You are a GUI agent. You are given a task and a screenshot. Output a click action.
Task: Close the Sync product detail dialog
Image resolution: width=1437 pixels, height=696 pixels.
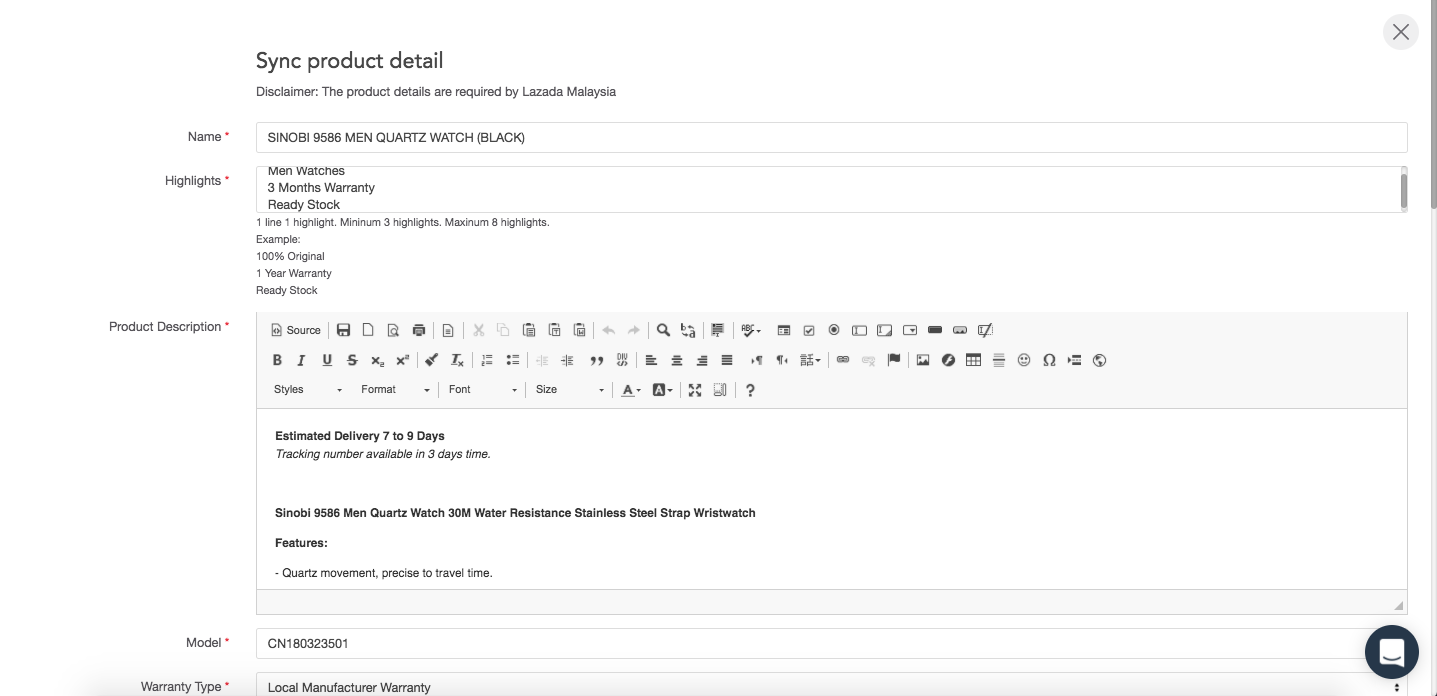coord(1400,32)
